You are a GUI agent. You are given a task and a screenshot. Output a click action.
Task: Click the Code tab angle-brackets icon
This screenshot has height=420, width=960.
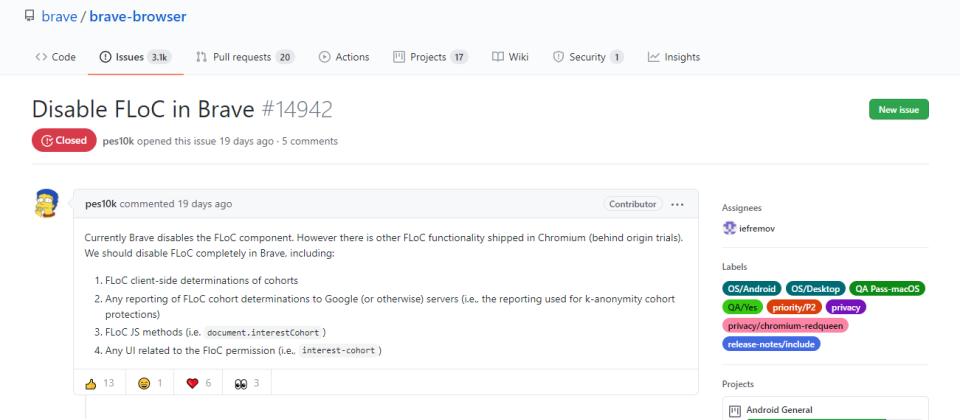pyautogui.click(x=41, y=57)
